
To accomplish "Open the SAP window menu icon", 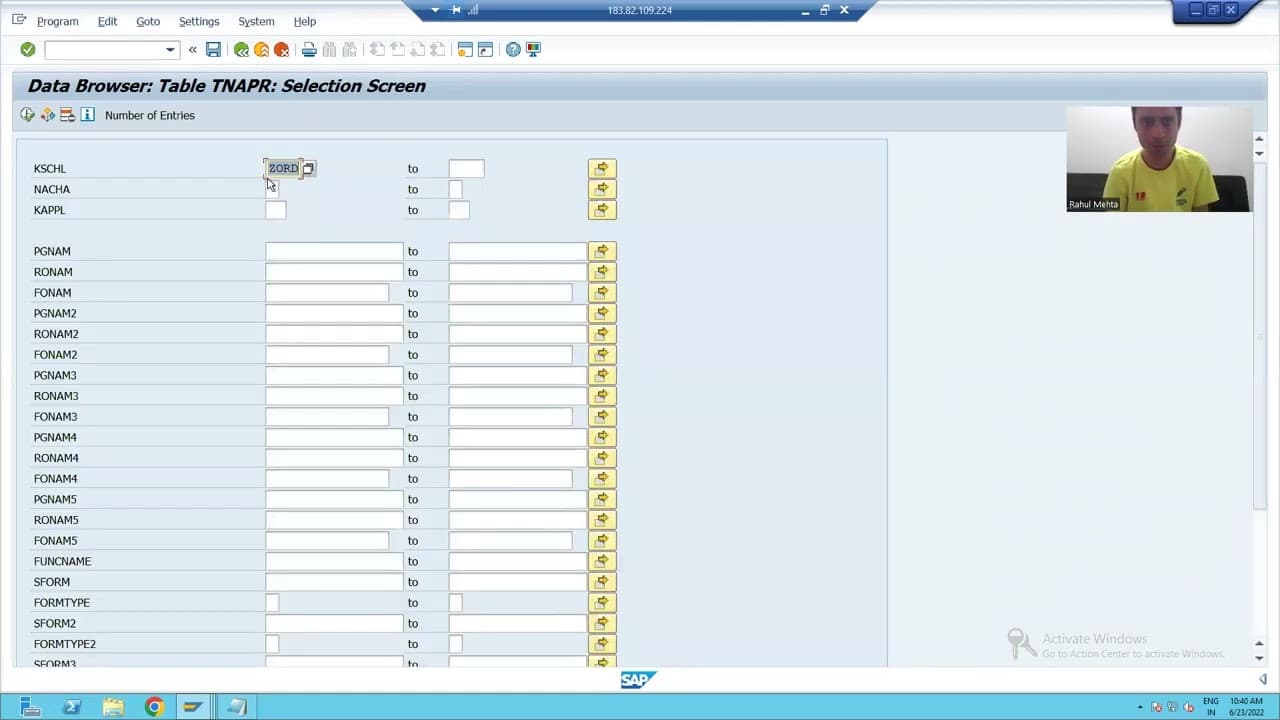I will coord(19,20).
